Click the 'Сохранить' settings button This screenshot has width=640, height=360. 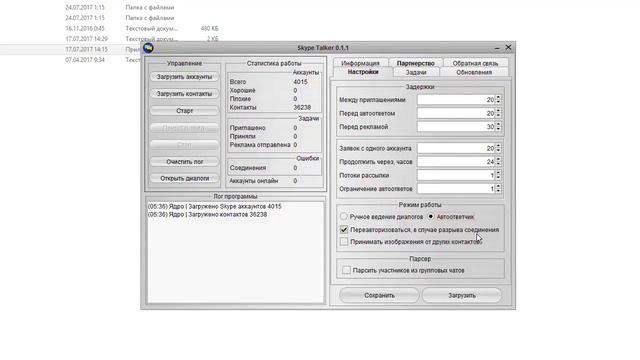379,295
